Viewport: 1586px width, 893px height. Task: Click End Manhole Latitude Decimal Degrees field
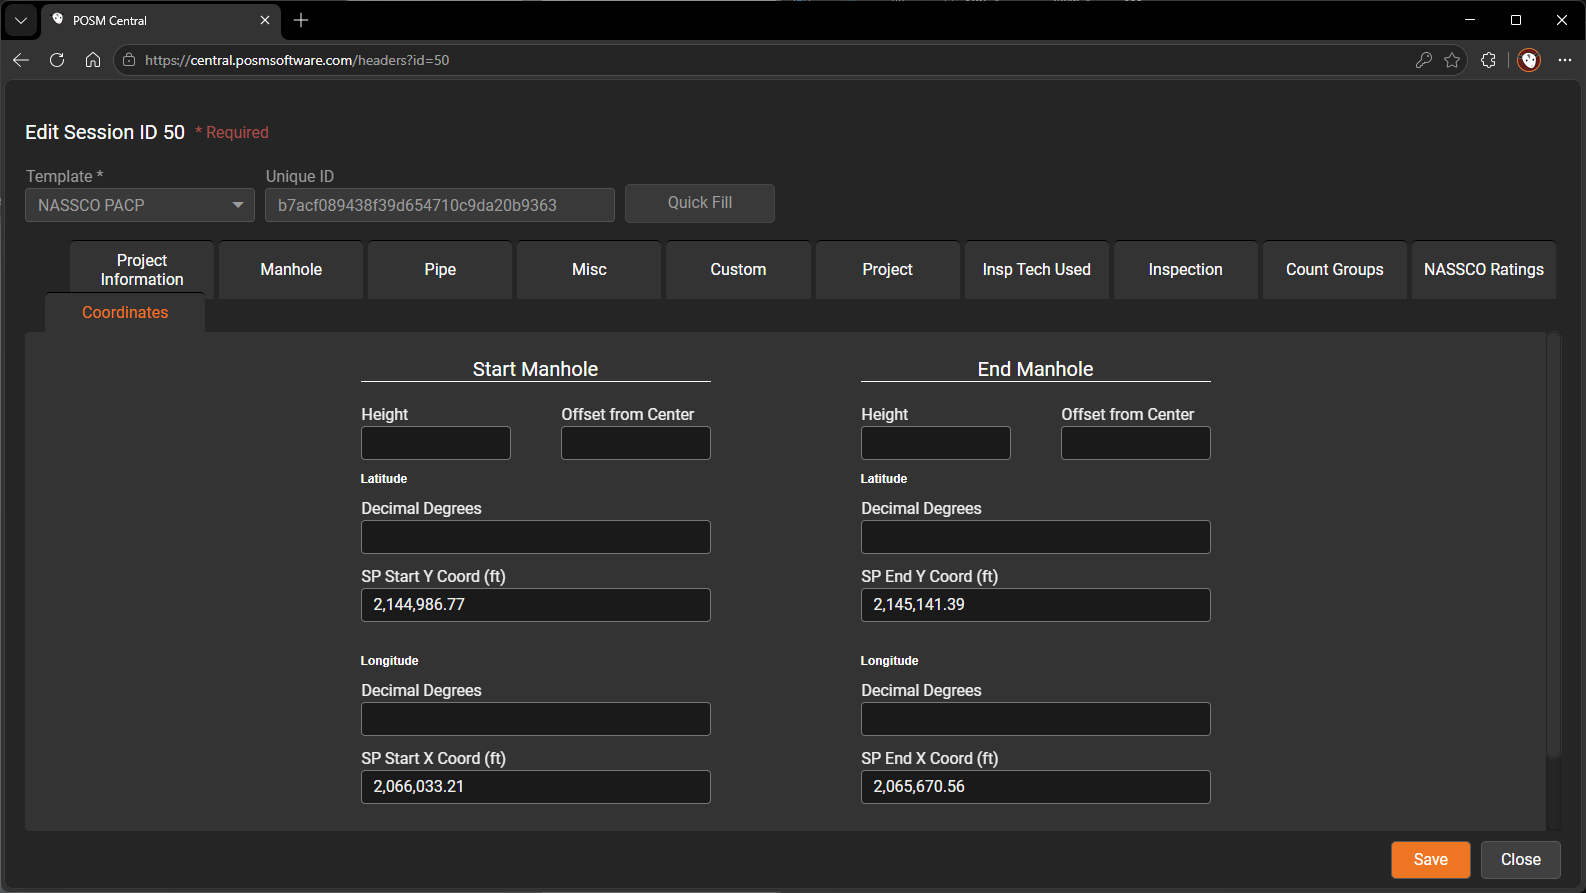point(1036,537)
